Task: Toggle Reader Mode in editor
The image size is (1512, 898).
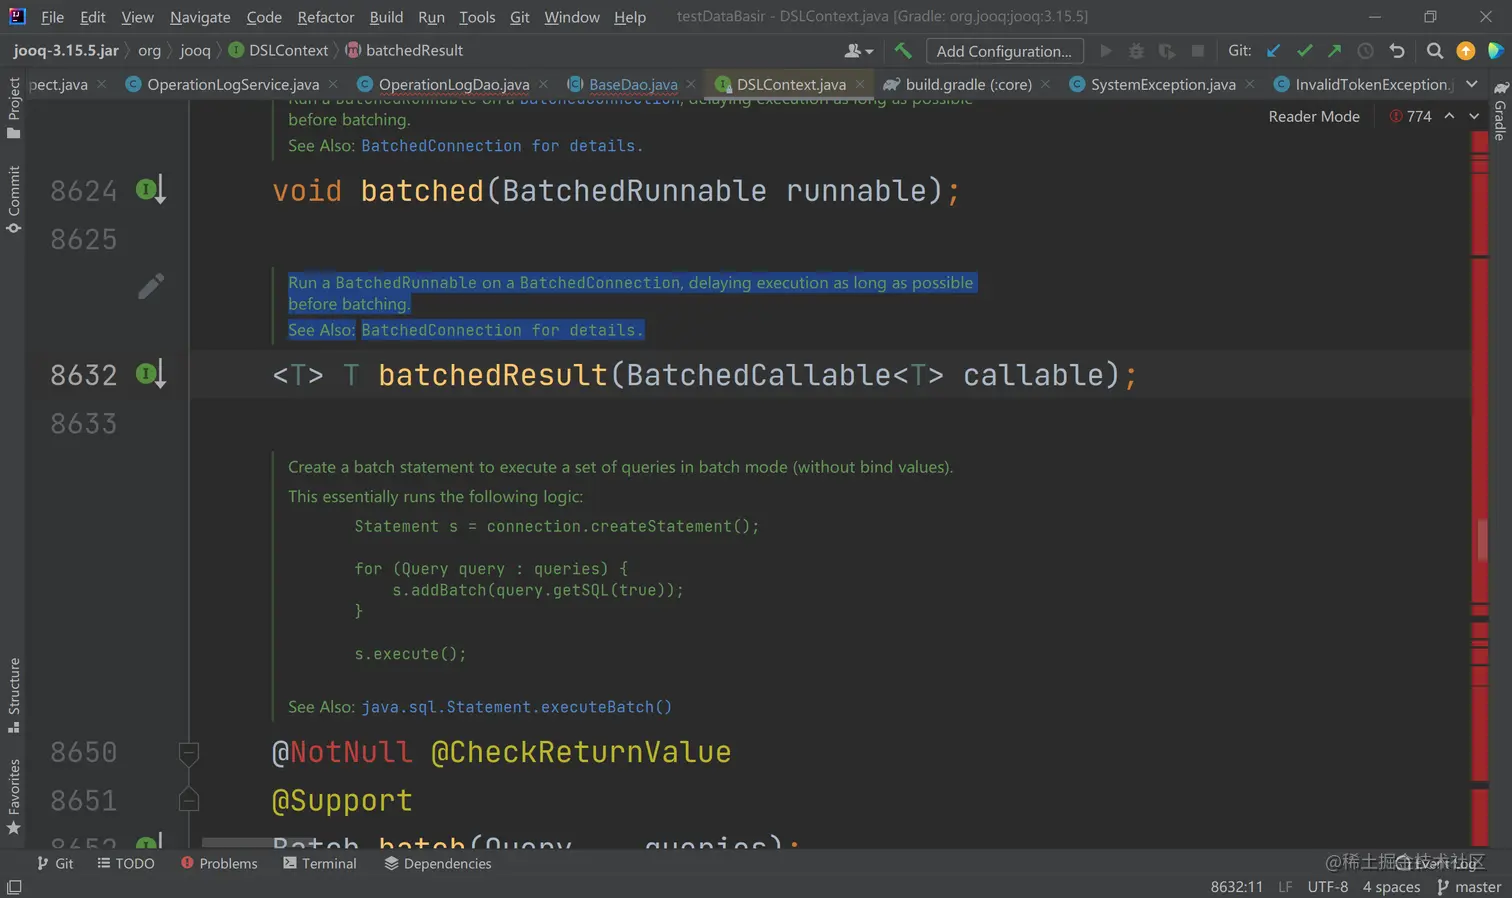Action: click(1313, 116)
